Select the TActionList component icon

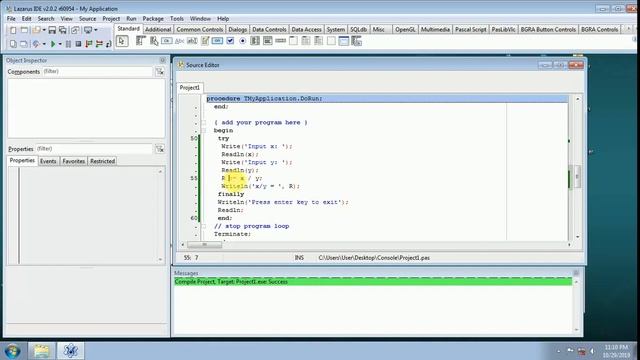(x=356, y=41)
